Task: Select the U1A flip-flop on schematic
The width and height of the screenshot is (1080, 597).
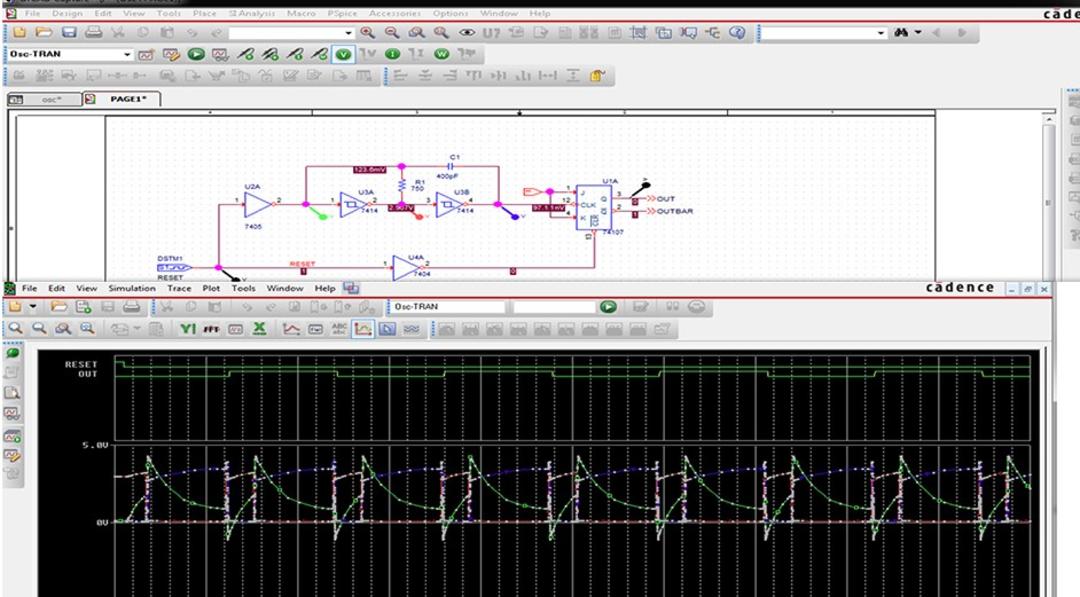Action: 594,207
